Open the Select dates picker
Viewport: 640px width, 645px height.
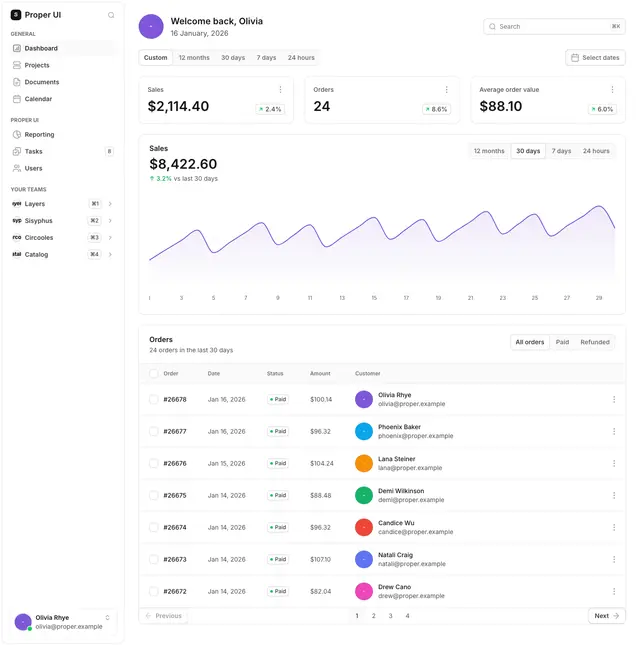tap(595, 58)
